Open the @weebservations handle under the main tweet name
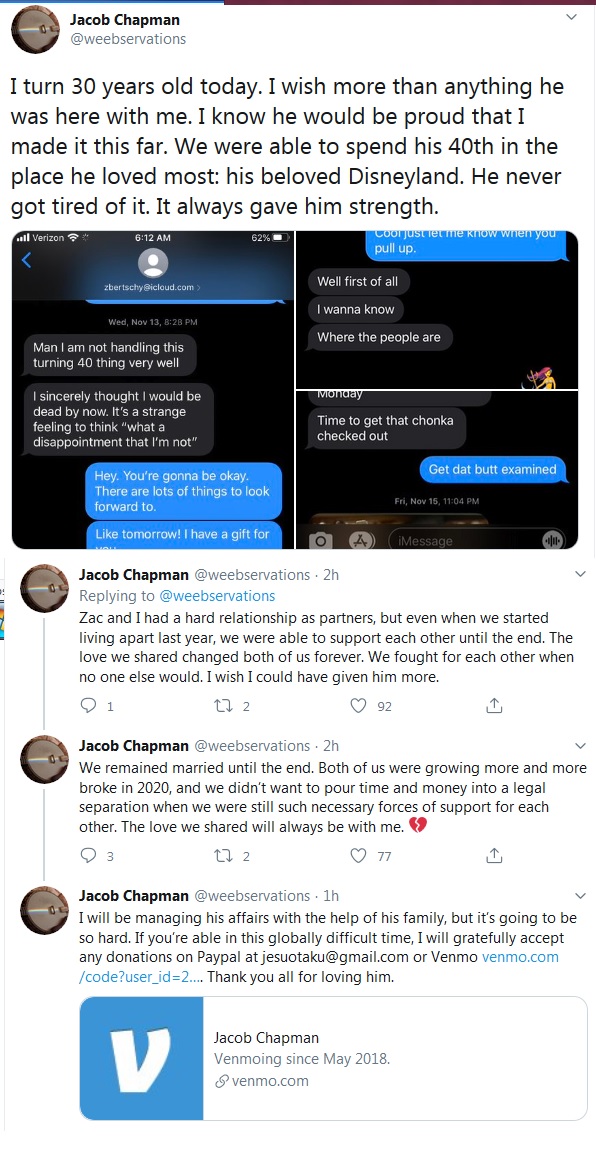 [x=128, y=38]
